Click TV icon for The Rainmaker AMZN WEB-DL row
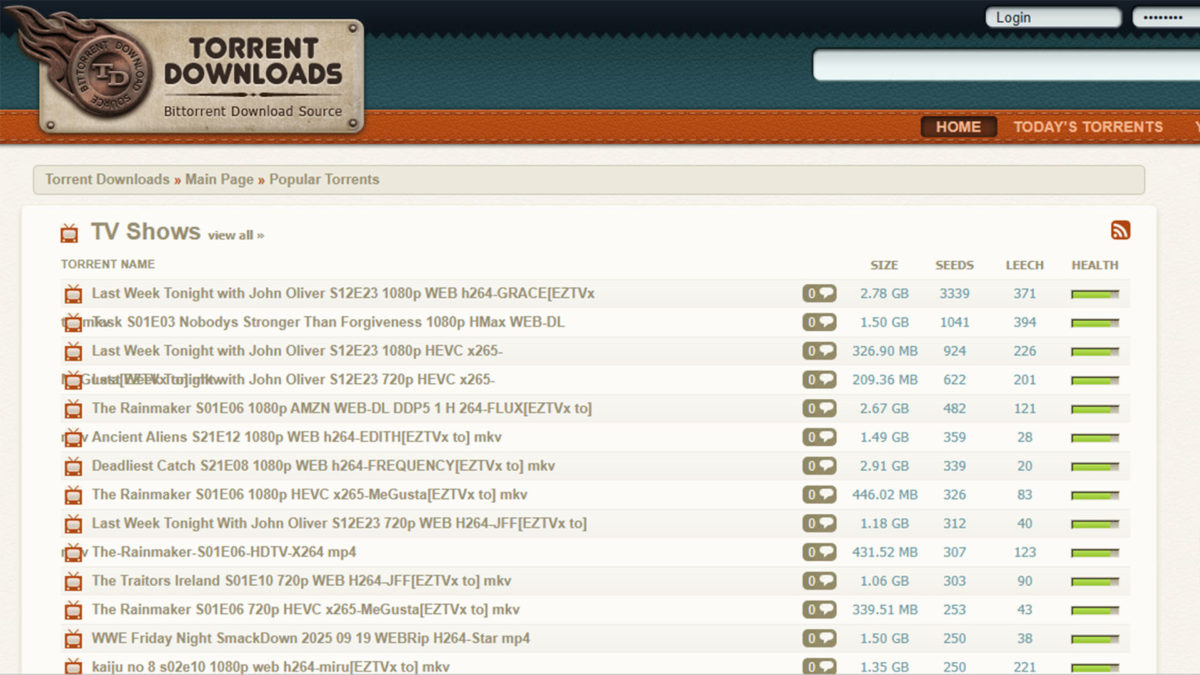This screenshot has height=675, width=1200. tap(73, 409)
